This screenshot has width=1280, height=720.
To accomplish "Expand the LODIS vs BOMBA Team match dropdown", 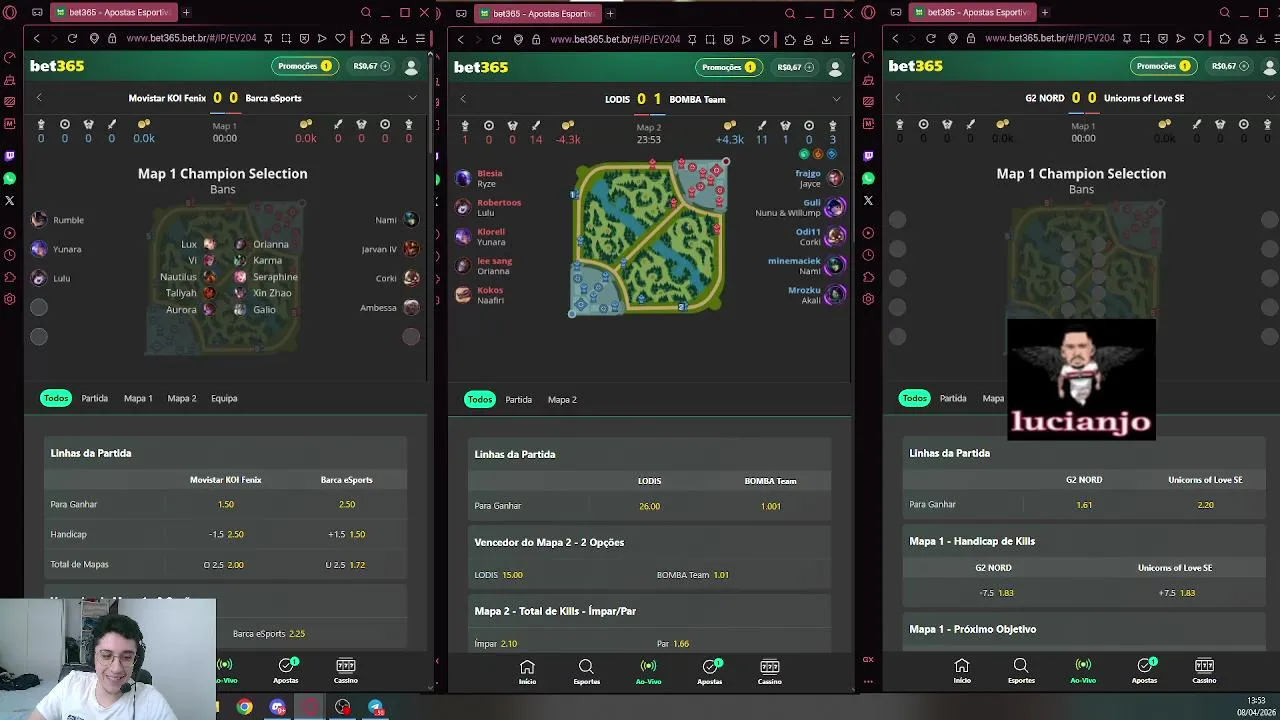I will click(836, 99).
